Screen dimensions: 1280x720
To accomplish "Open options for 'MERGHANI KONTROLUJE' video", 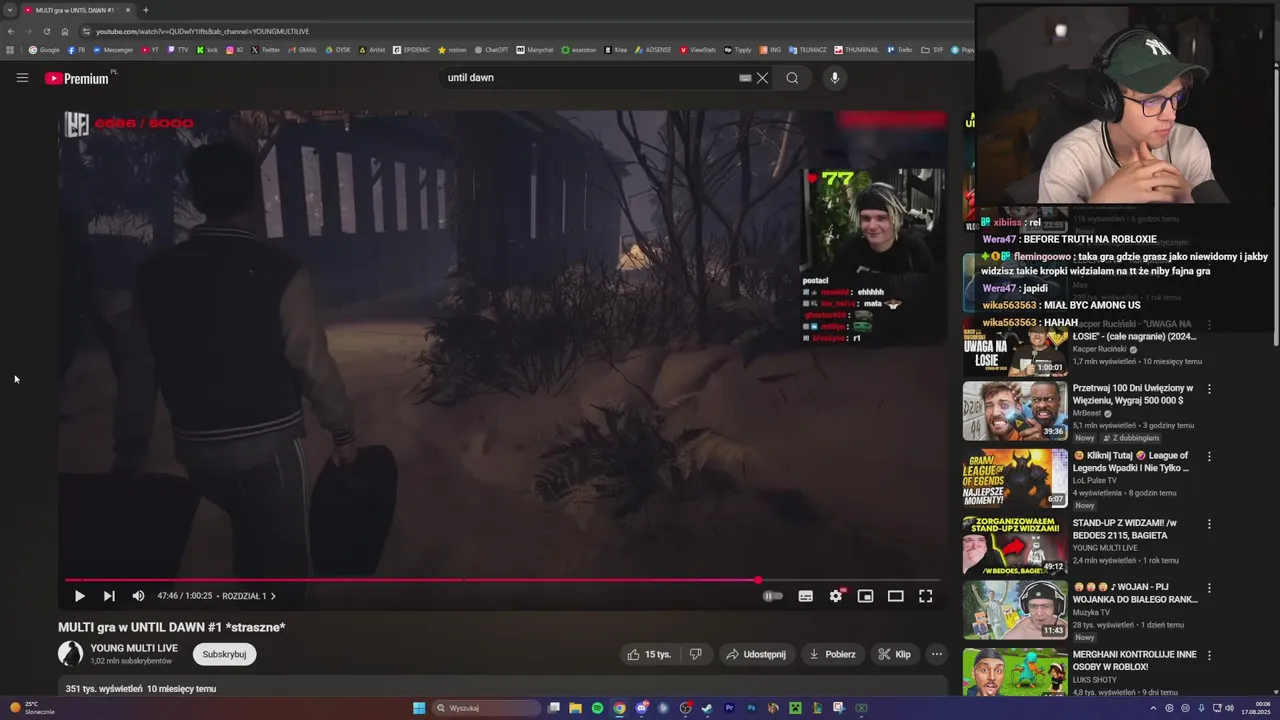I will coord(1209,656).
